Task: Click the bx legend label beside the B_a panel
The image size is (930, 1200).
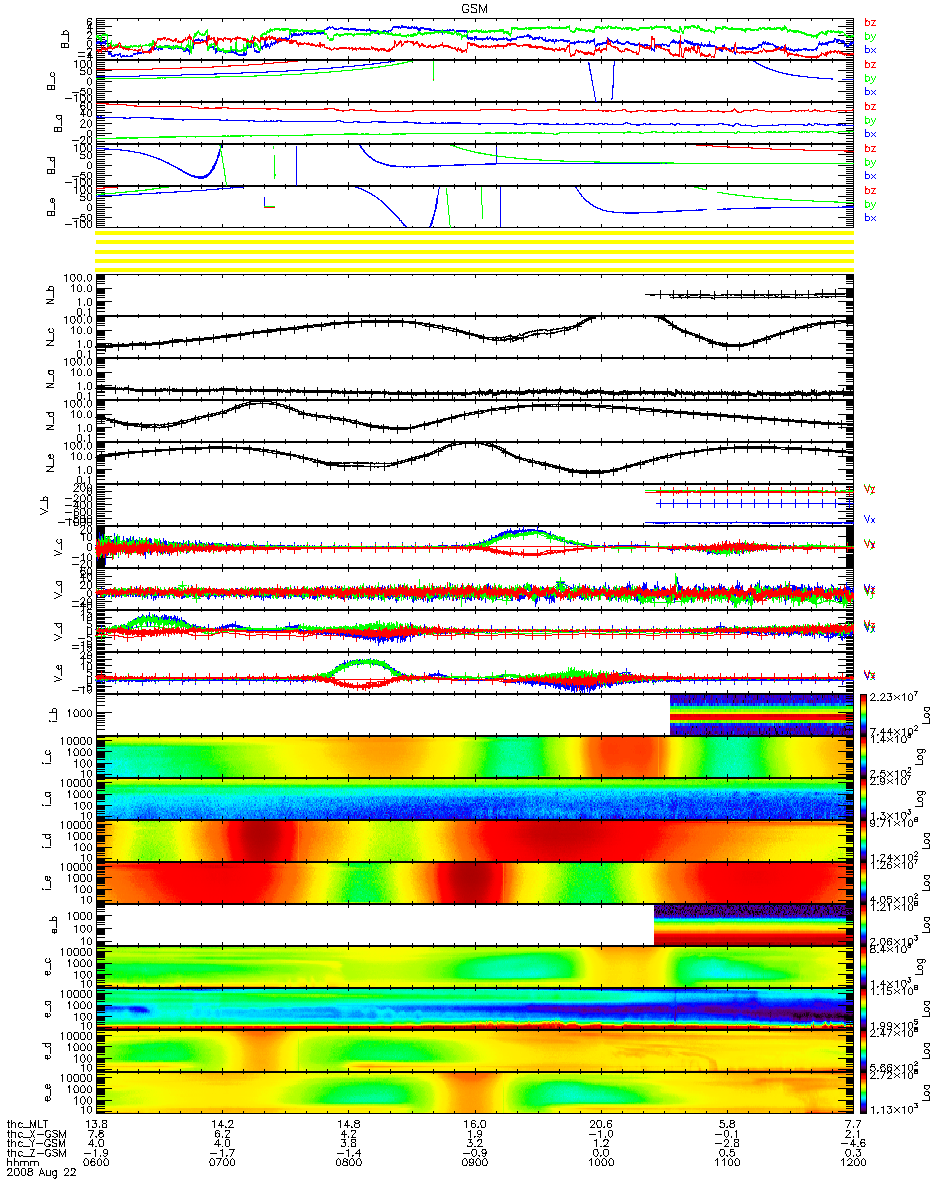Action: point(869,133)
